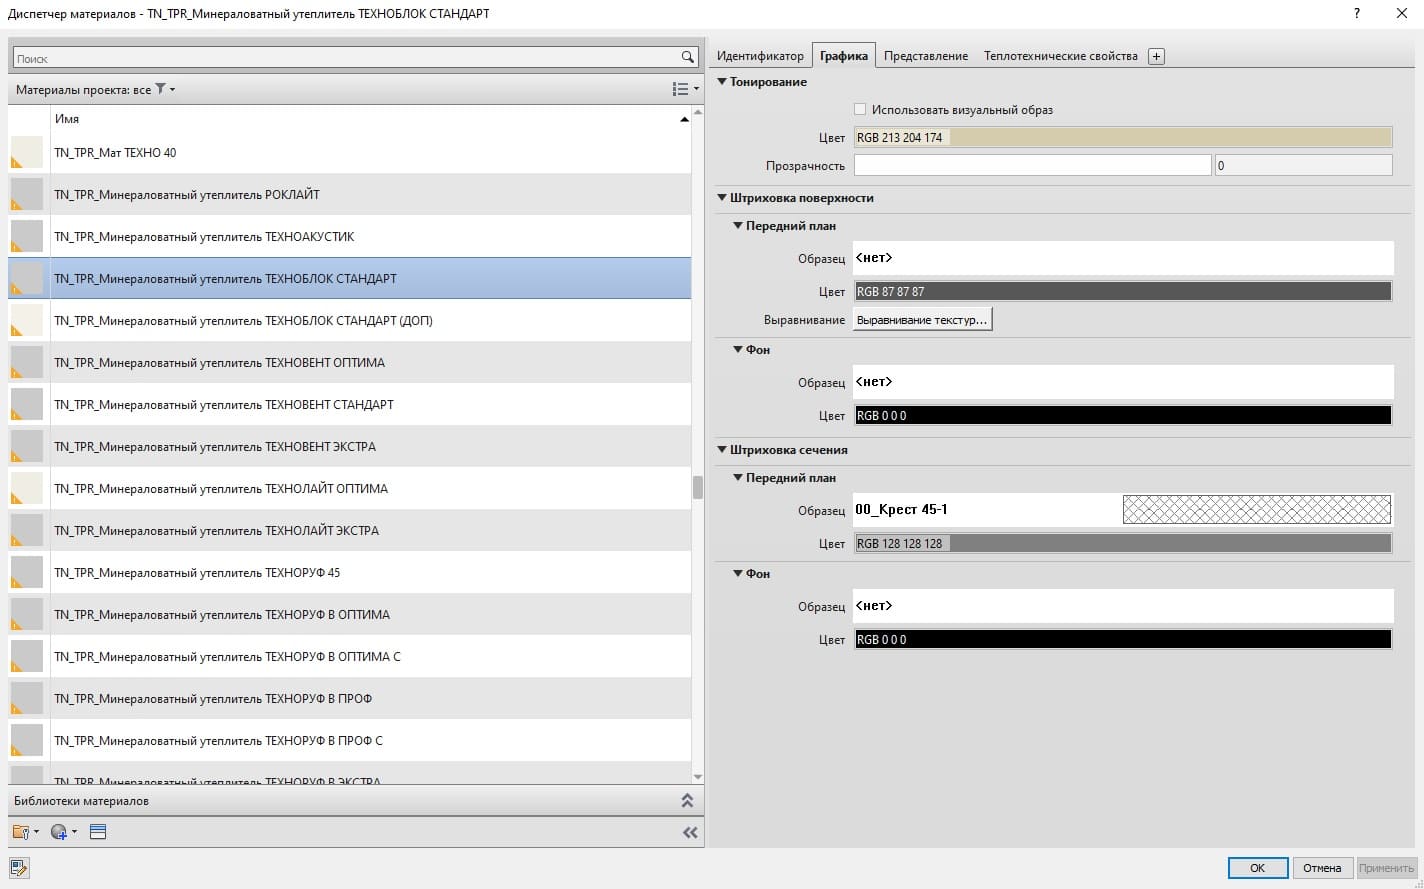Click the search magnifier icon
Image resolution: width=1424 pixels, height=889 pixels.
coord(687,58)
